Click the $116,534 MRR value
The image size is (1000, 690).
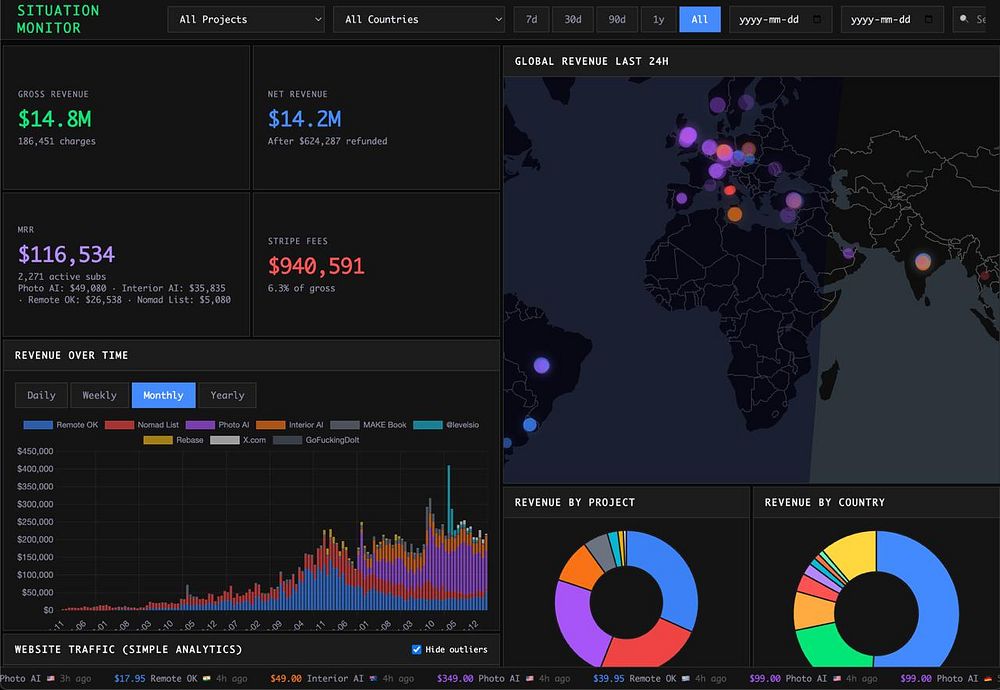click(66, 254)
